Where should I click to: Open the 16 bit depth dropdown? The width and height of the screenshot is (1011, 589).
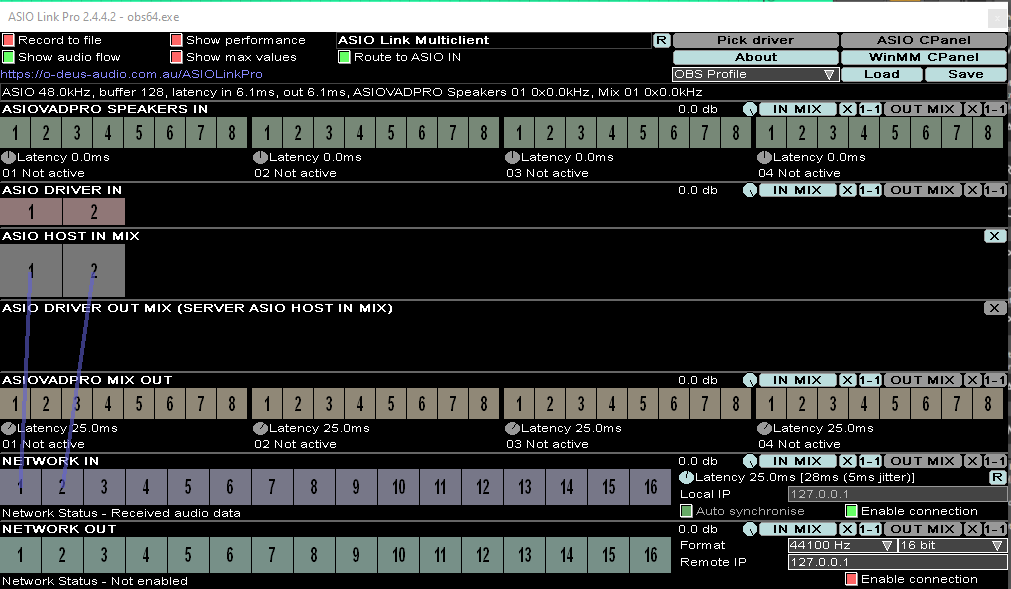(950, 545)
